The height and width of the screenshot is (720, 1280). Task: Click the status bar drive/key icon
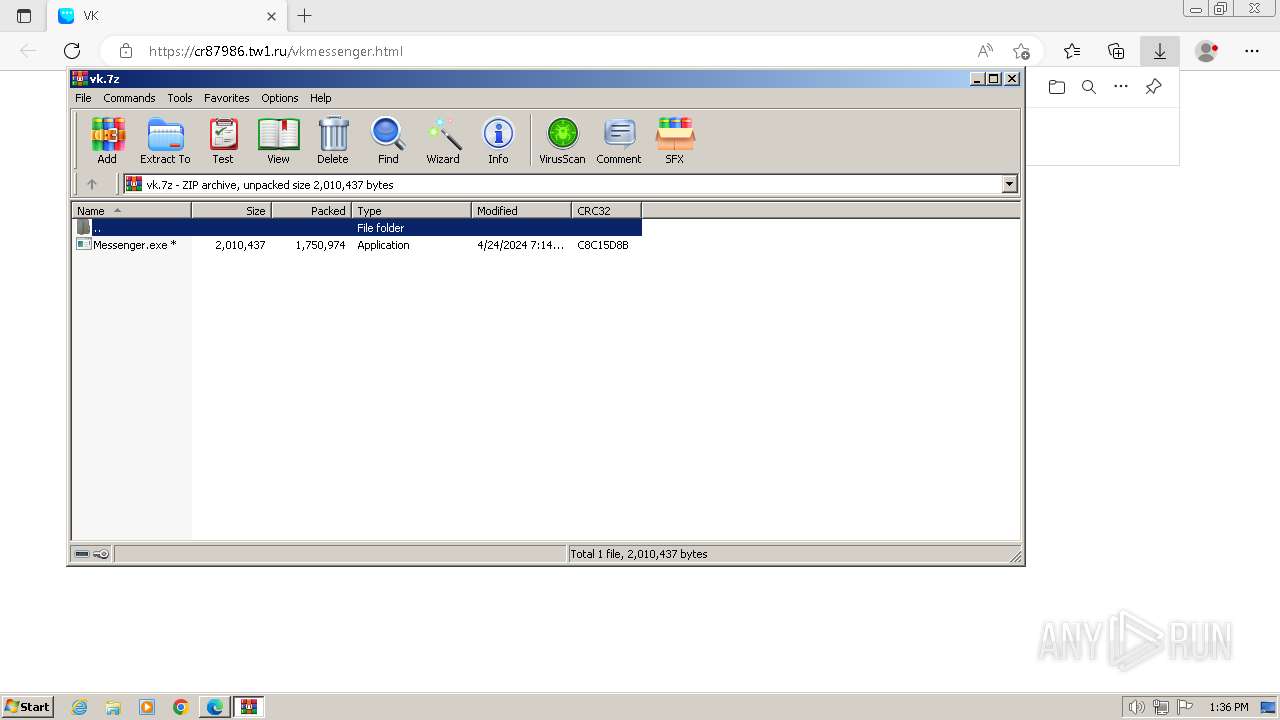[x=92, y=554]
